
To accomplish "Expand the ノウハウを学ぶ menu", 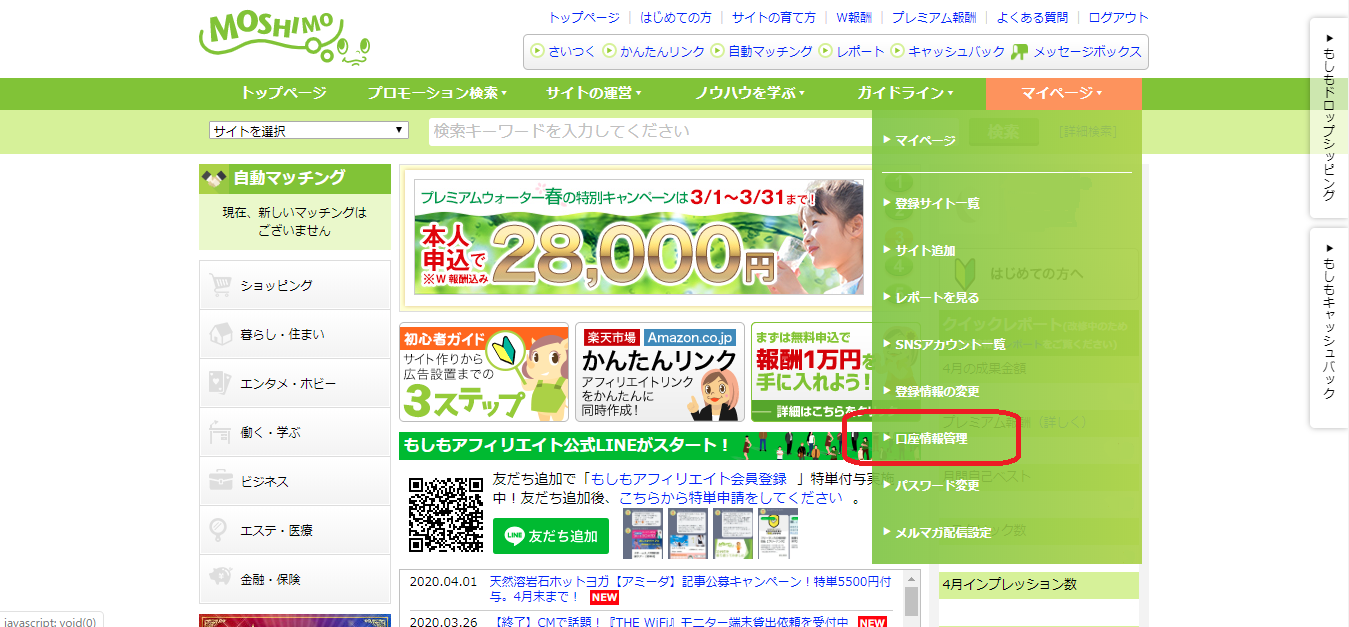I will (750, 93).
